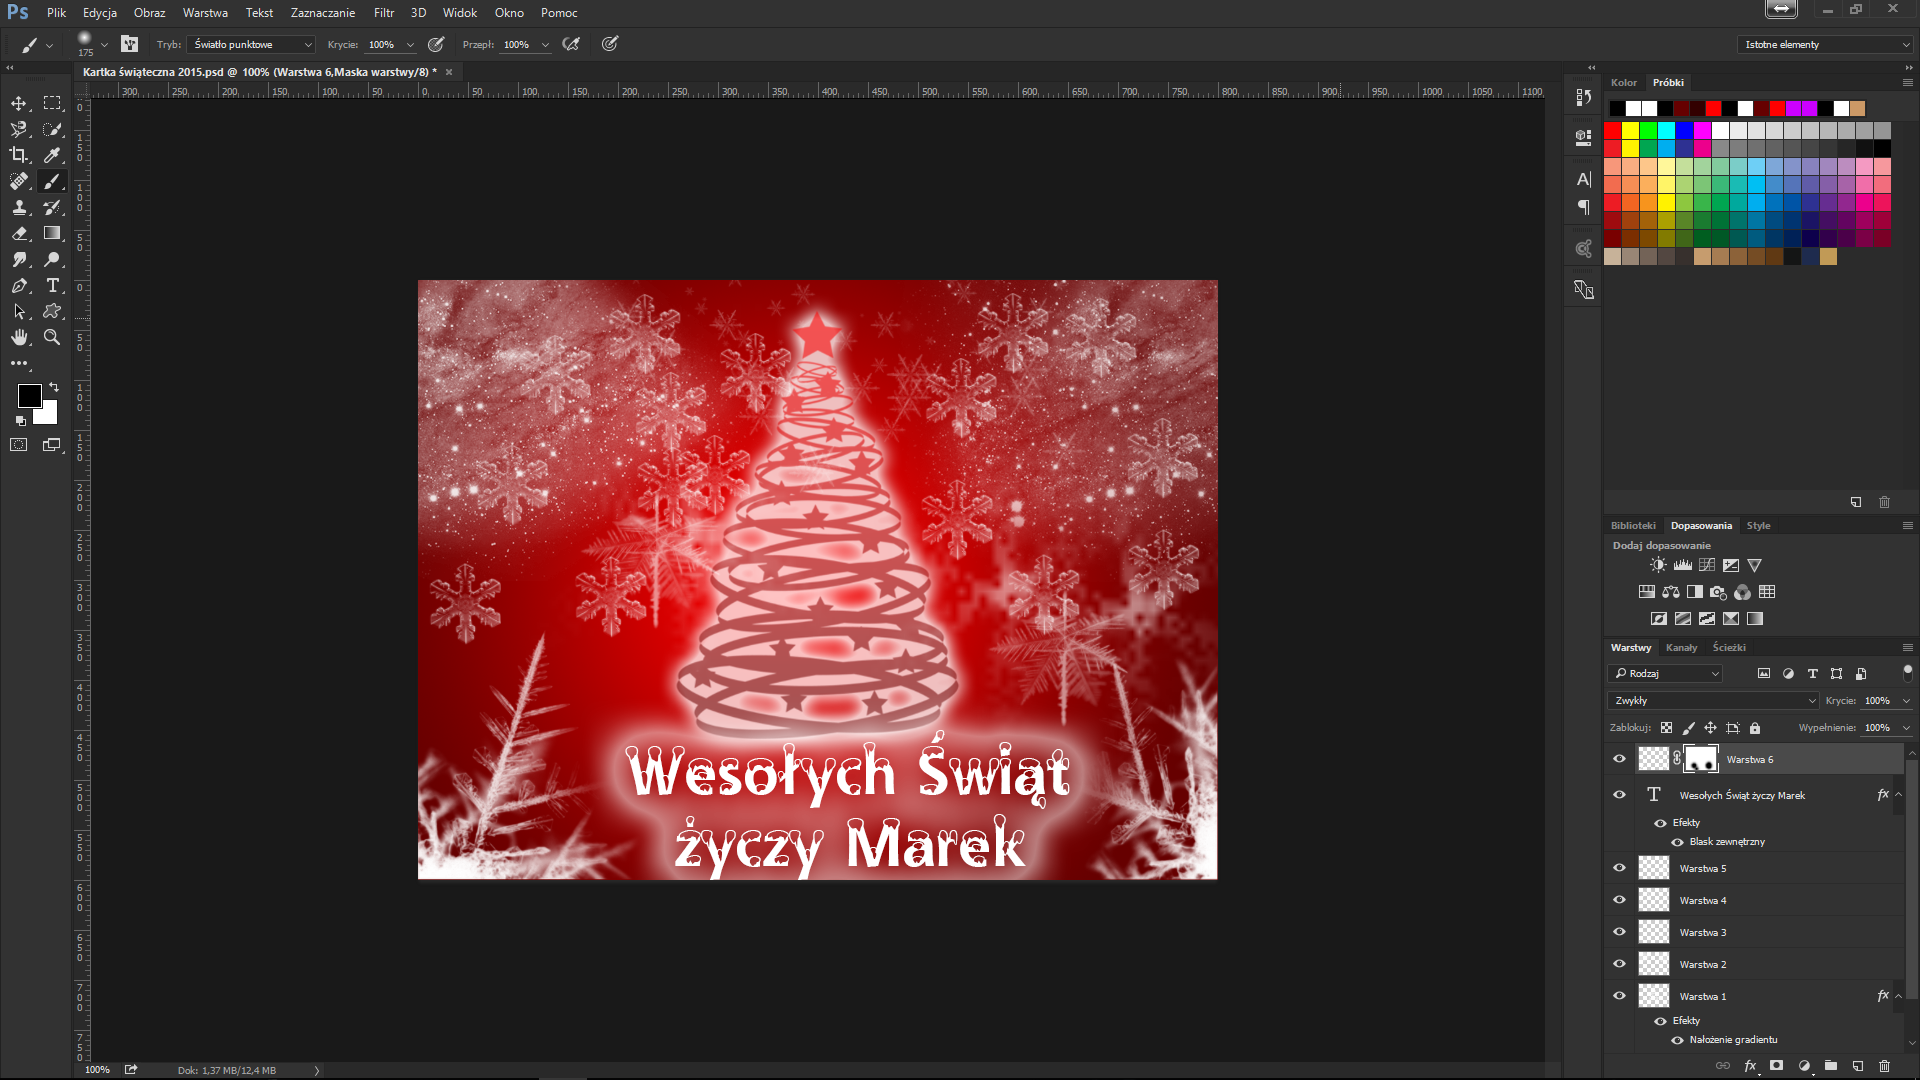Click the Warstwa 6 layer mask thumbnail
1920x1080 pixels.
1700,759
